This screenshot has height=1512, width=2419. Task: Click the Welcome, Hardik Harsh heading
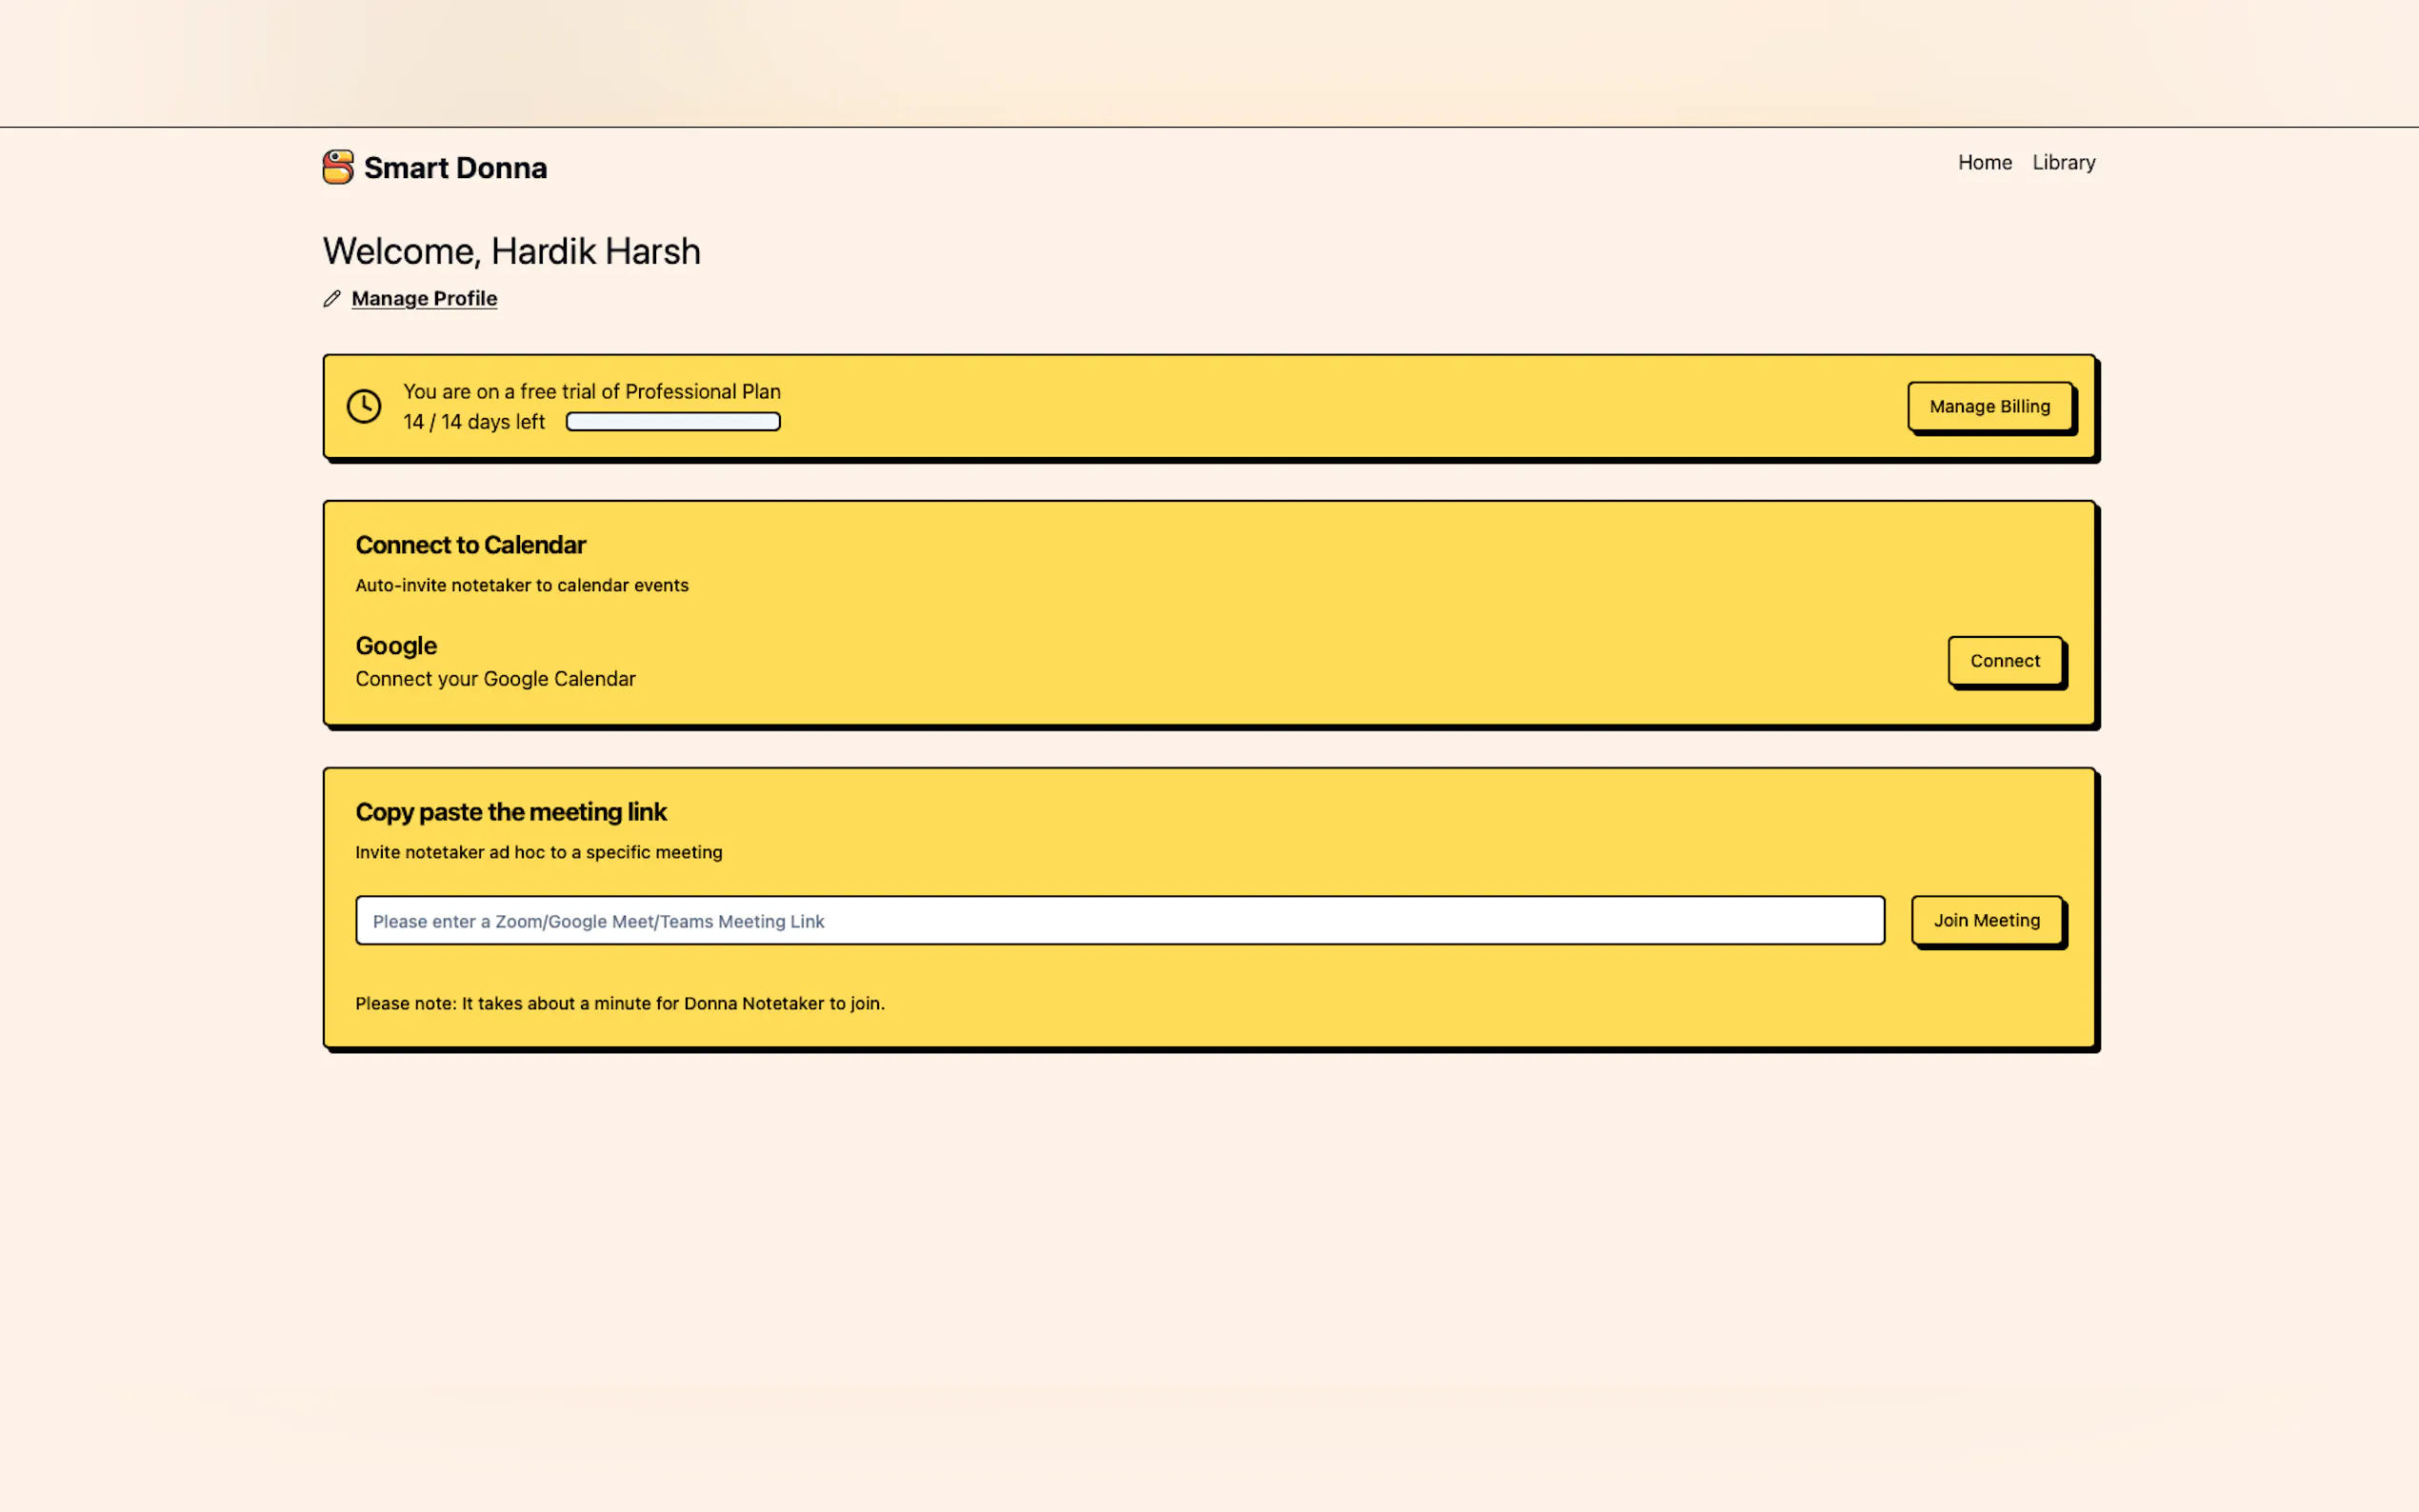(x=511, y=251)
